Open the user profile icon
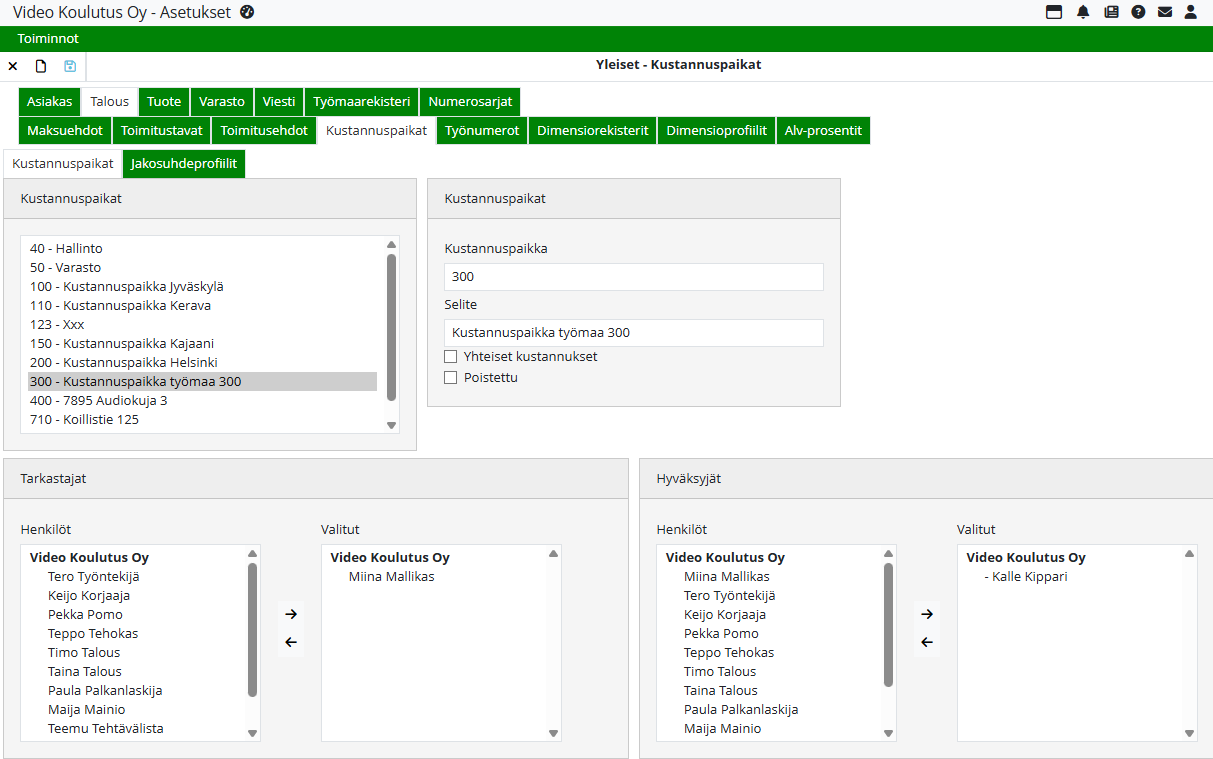 (x=1190, y=12)
